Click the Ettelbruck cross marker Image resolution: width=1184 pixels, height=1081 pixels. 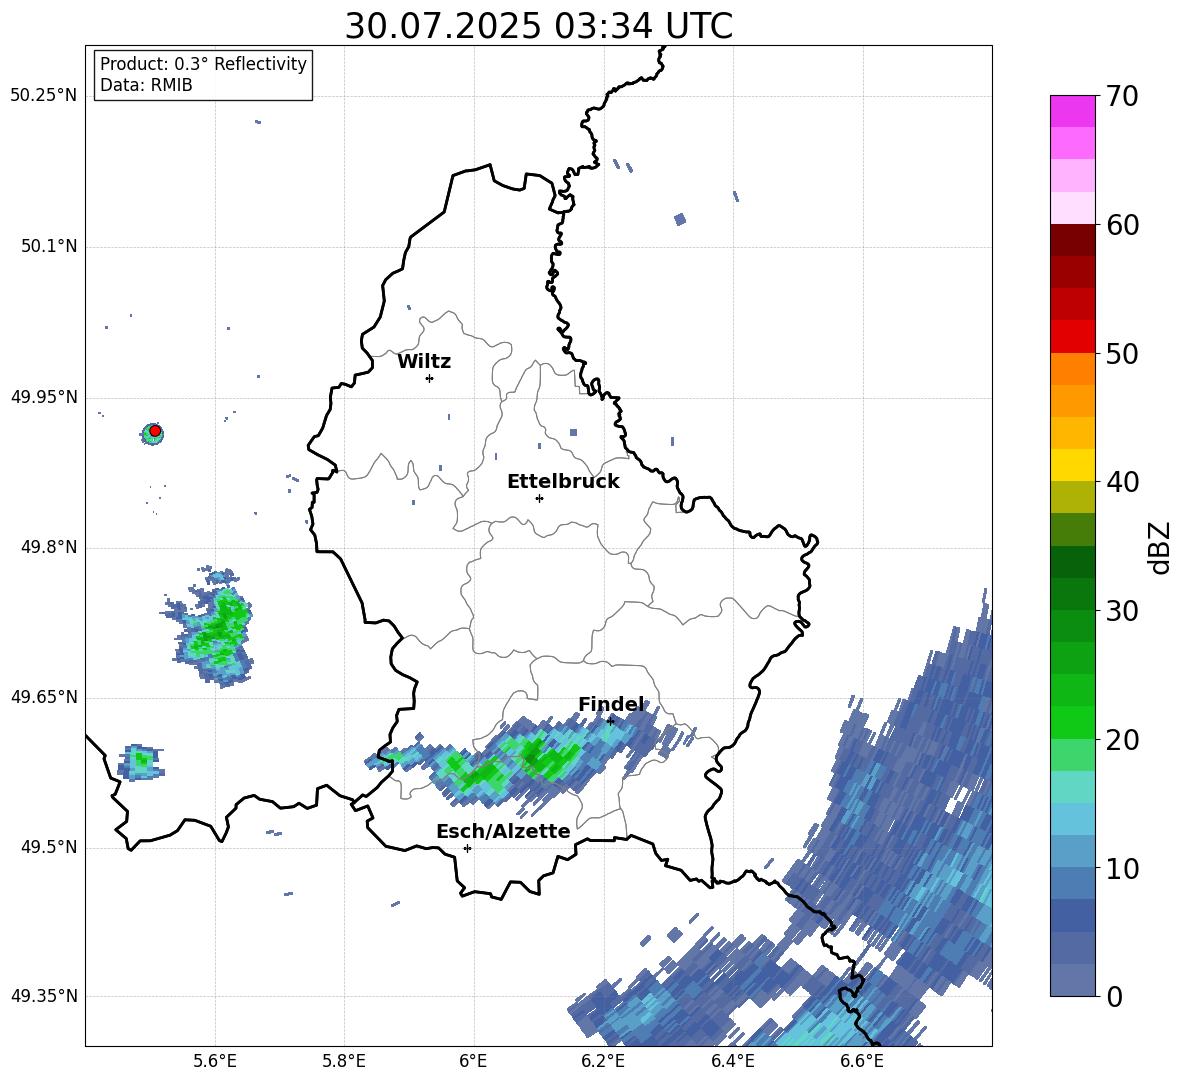click(x=539, y=498)
